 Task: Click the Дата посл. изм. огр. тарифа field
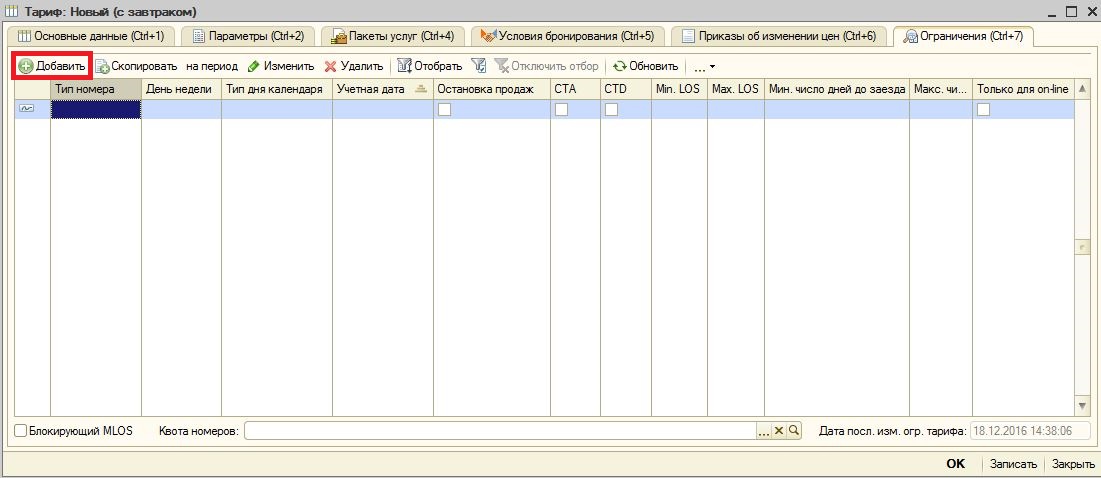1030,431
